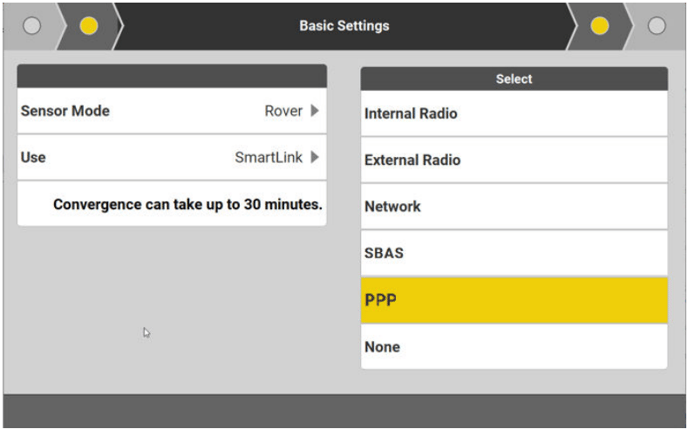Select the highlighted PPP option
This screenshot has width=688, height=429.
[513, 300]
